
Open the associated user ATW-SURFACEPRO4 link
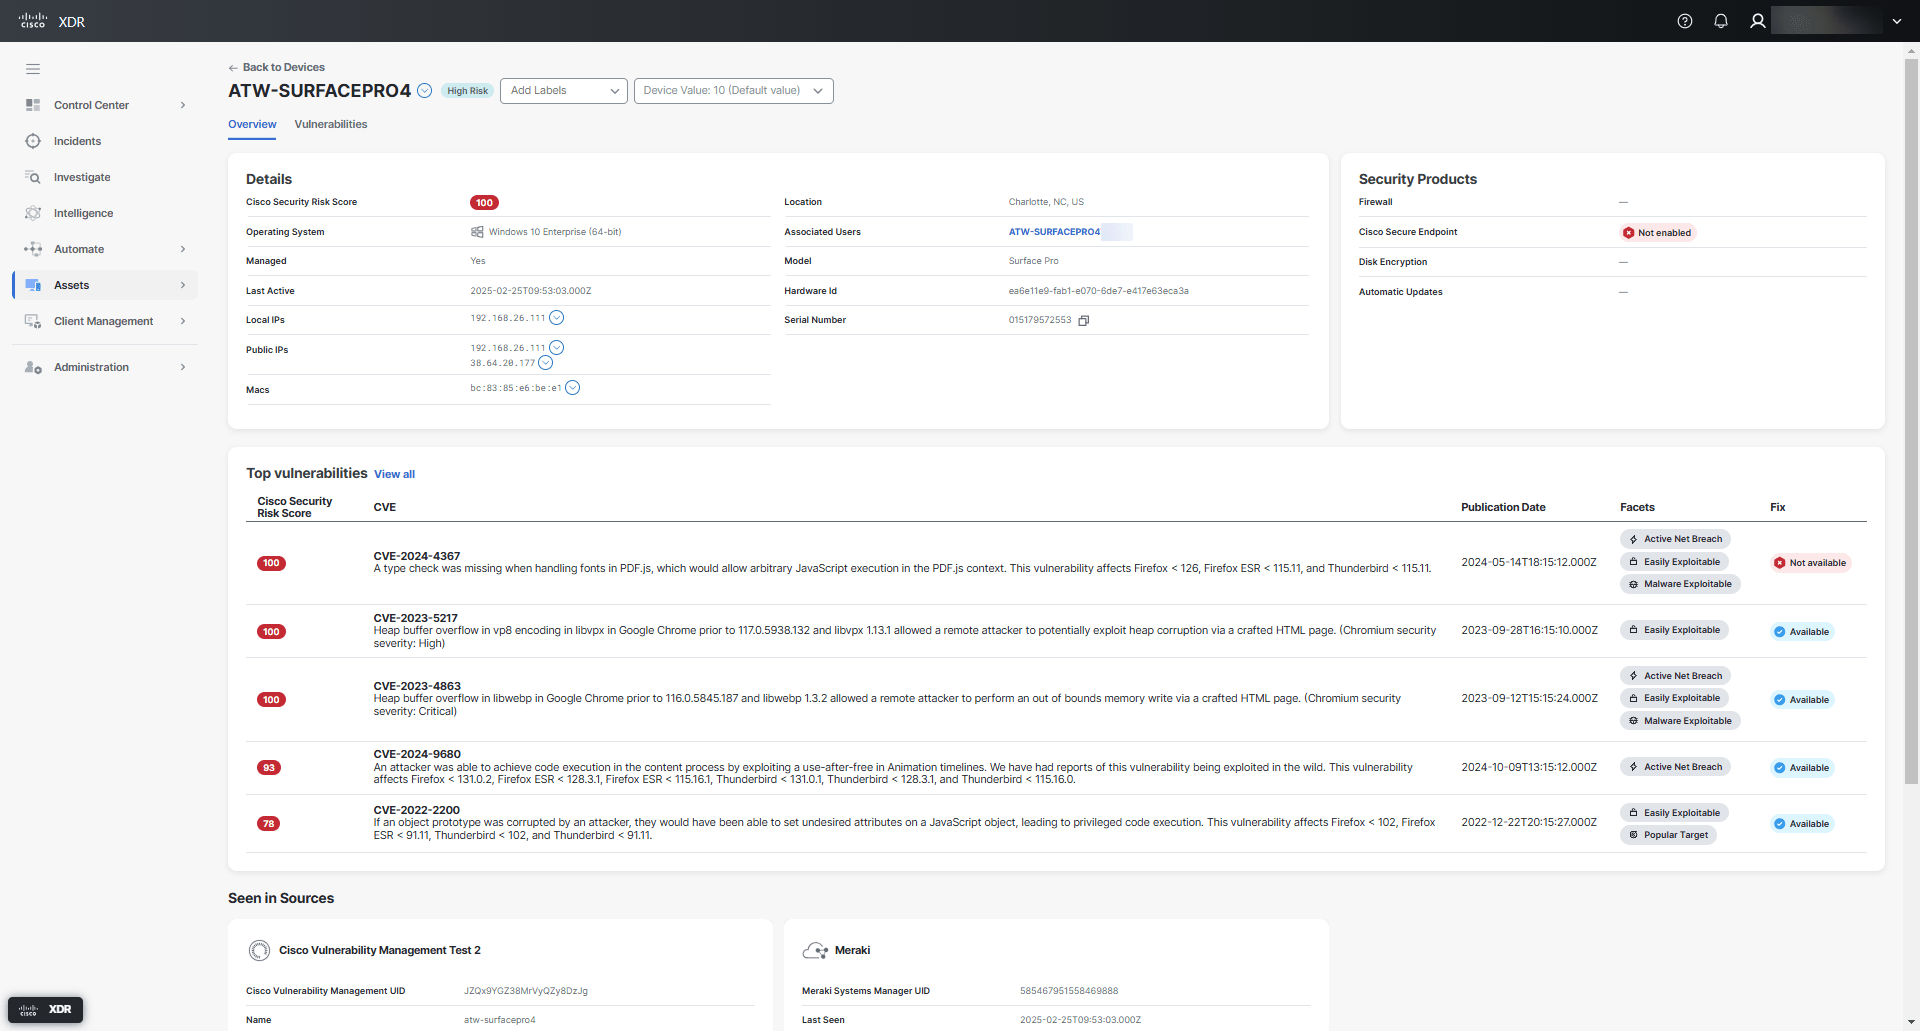coord(1054,232)
